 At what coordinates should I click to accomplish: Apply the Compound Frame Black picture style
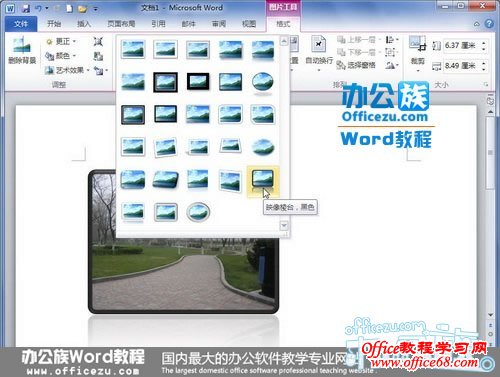pyautogui.click(x=133, y=114)
